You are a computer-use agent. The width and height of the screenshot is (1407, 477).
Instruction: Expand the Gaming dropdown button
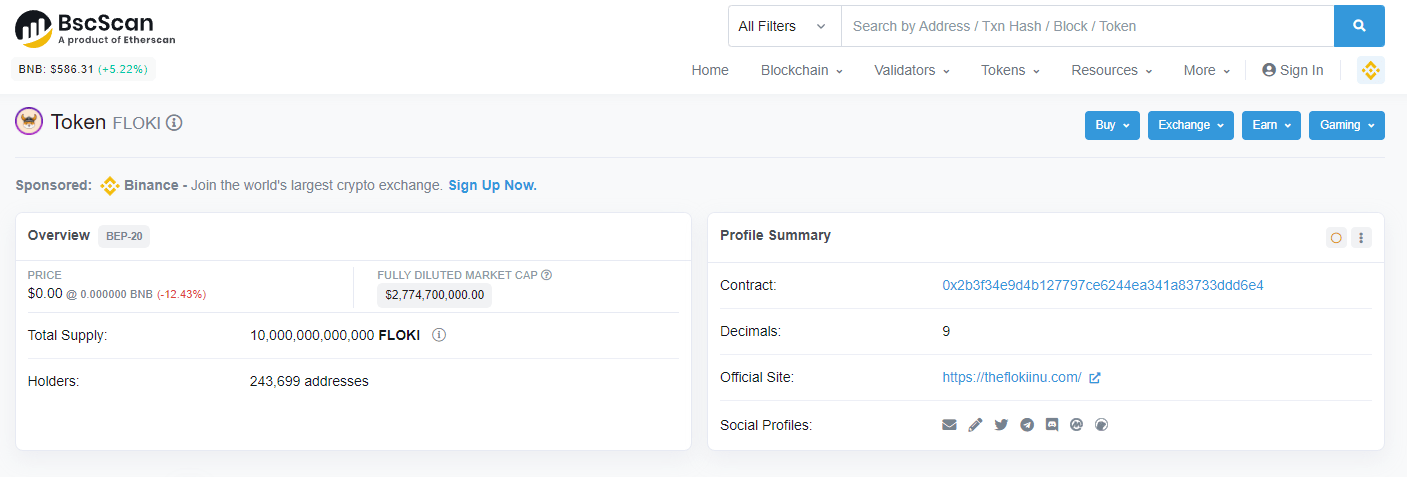[x=1347, y=125]
